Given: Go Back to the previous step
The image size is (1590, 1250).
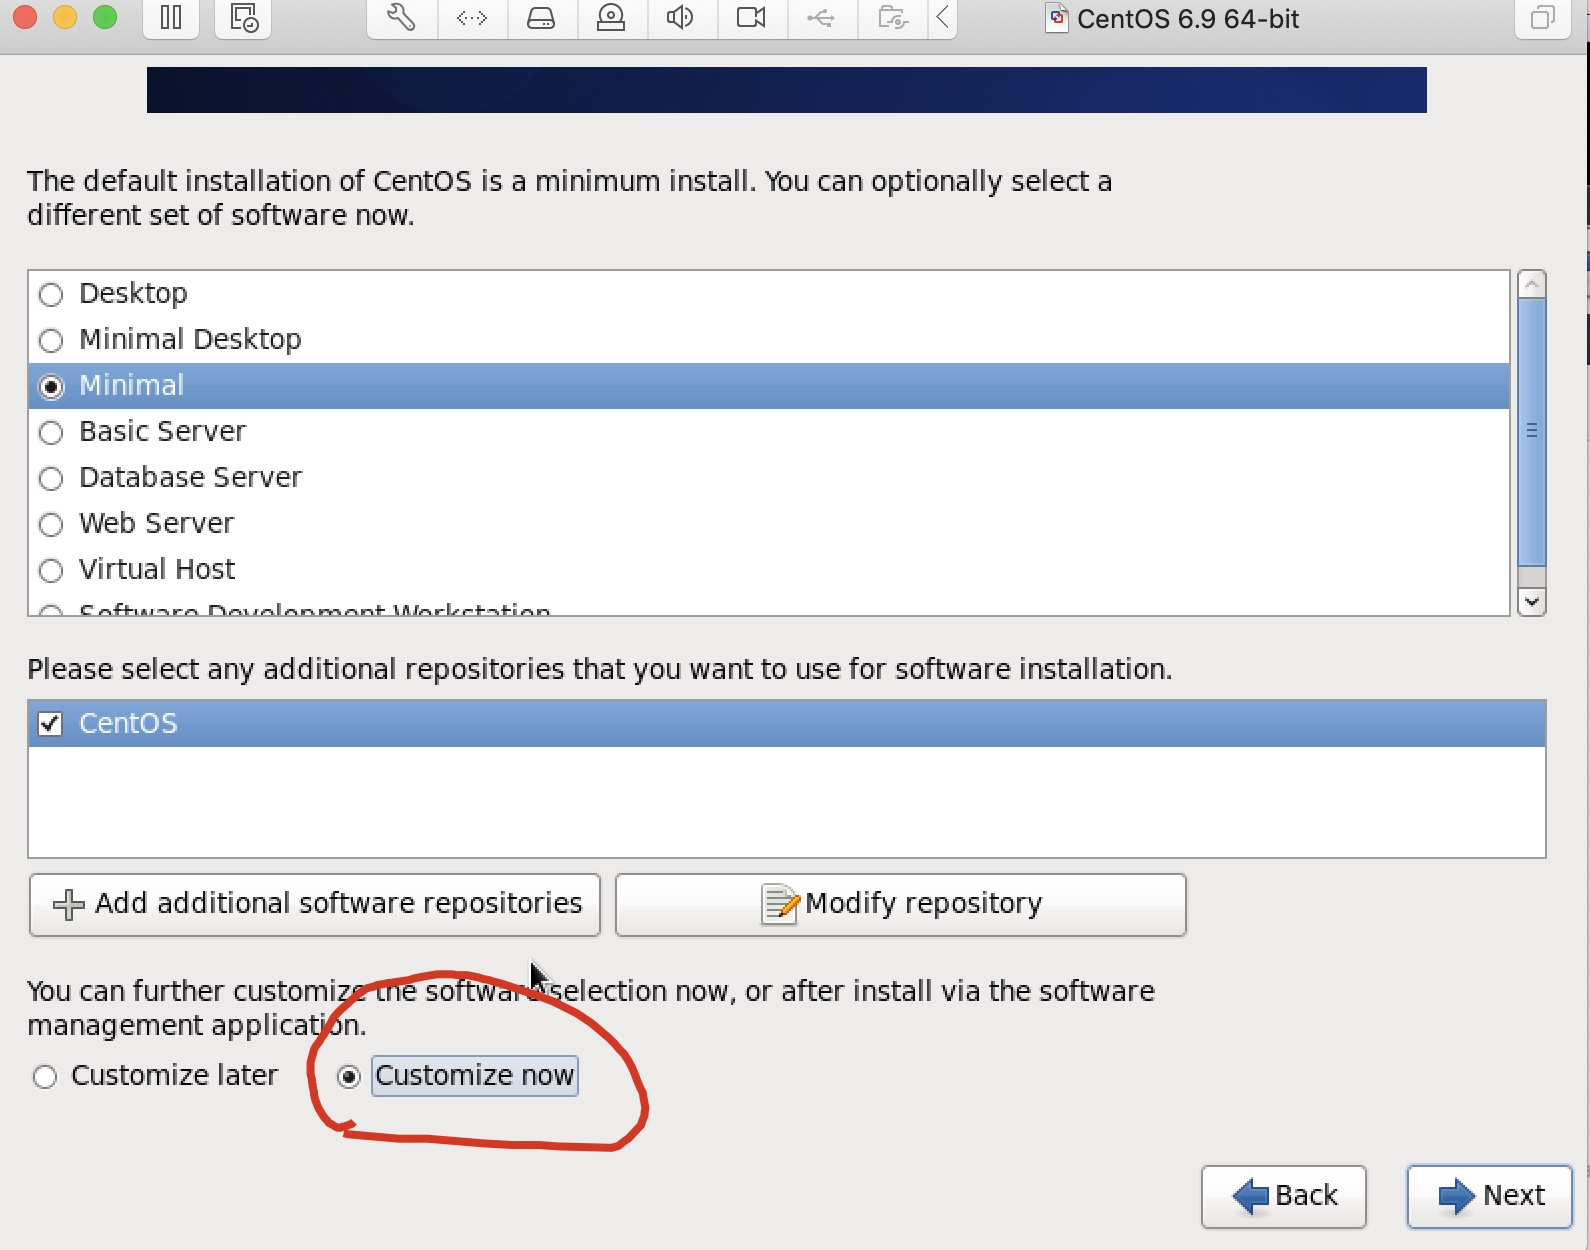Looking at the screenshot, I should coord(1284,1196).
